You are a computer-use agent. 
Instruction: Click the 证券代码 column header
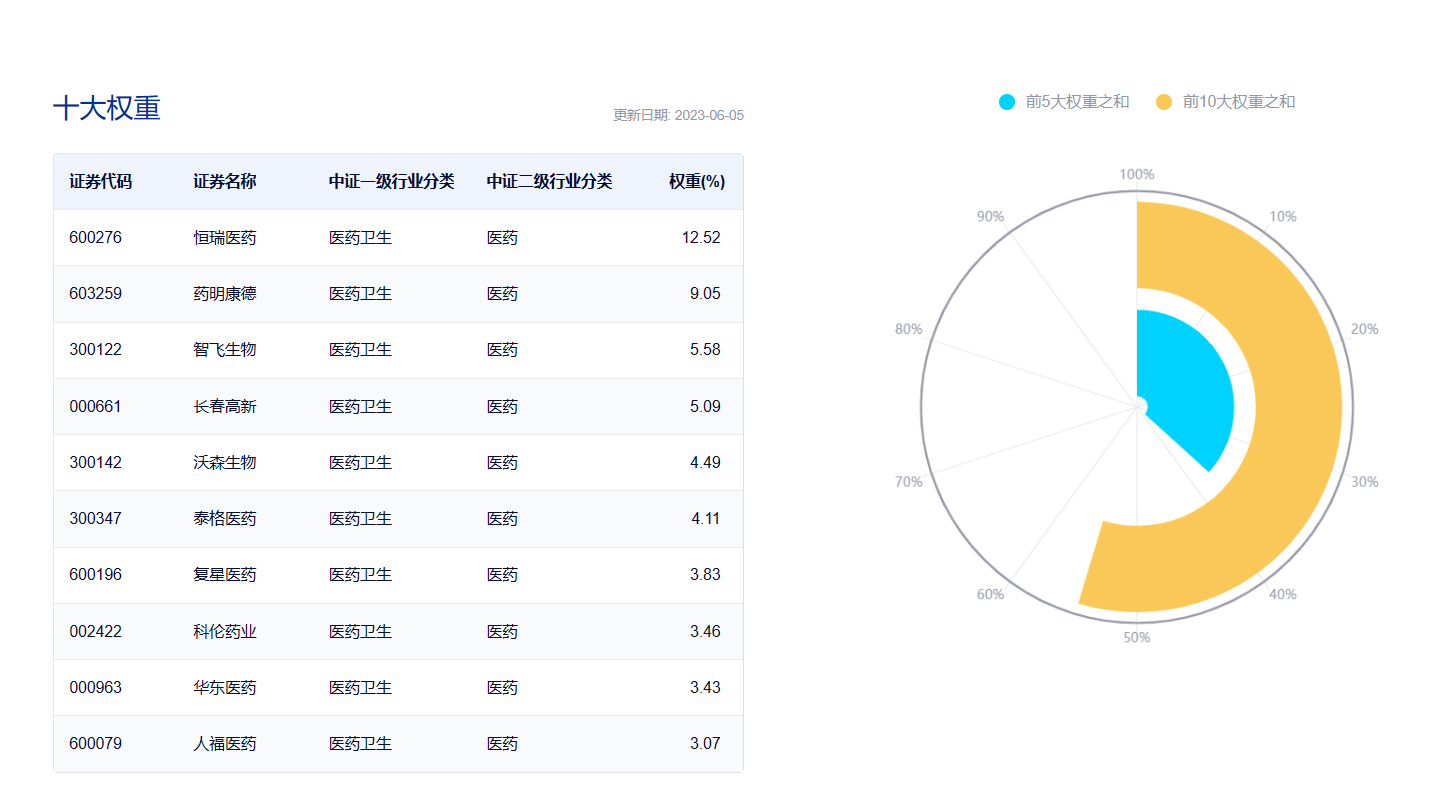[100, 182]
